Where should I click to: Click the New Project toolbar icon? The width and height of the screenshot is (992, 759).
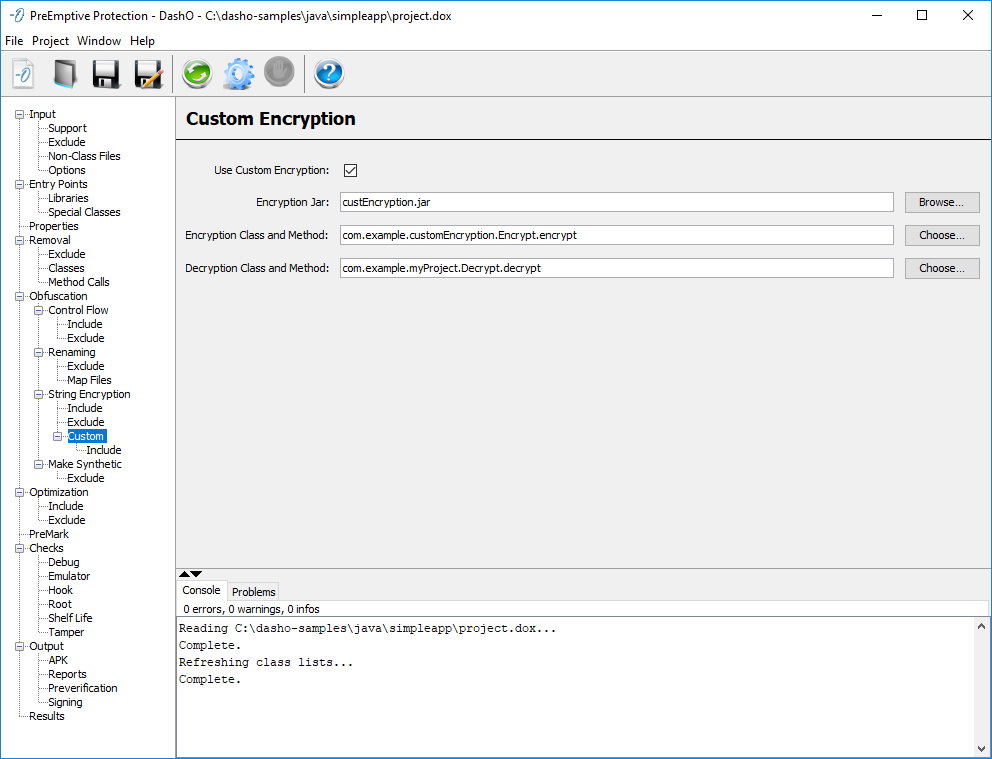[x=24, y=74]
